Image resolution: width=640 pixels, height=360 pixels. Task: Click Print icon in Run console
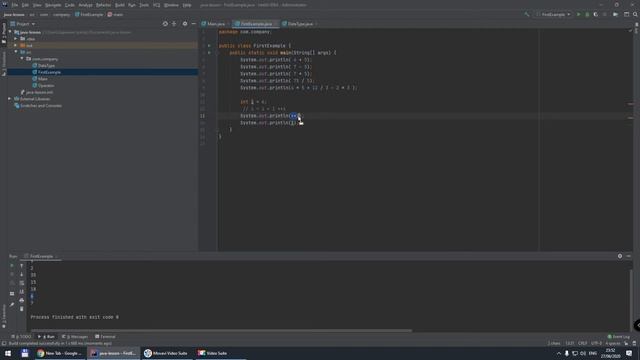[22, 300]
